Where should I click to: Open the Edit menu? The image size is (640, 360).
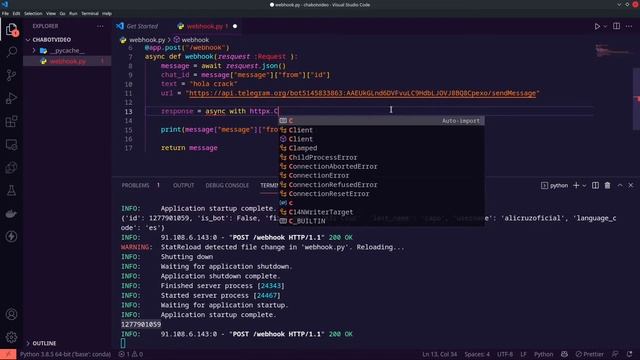coord(16,13)
